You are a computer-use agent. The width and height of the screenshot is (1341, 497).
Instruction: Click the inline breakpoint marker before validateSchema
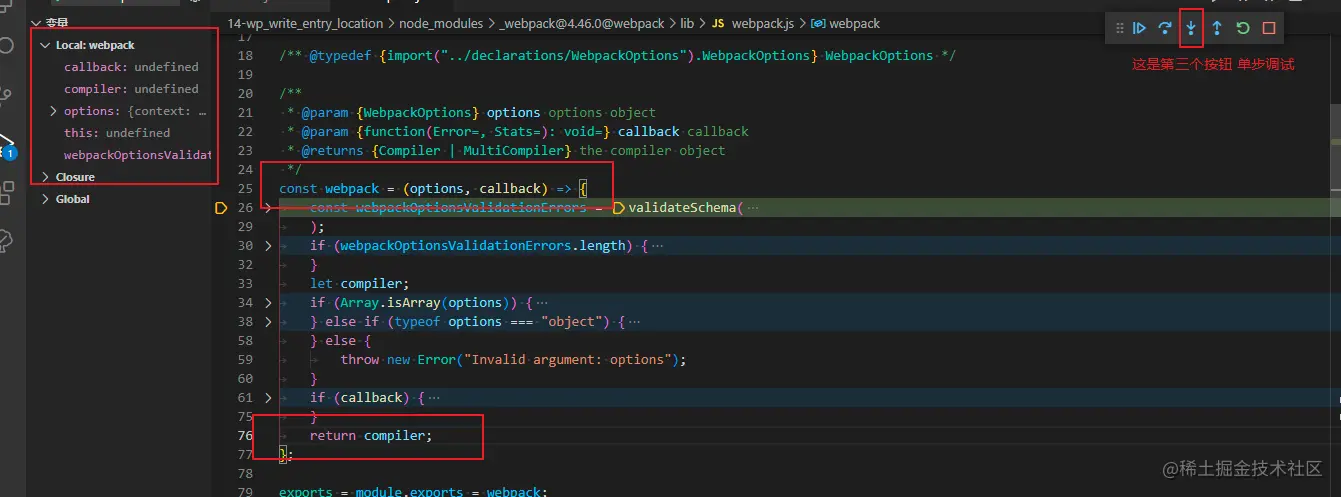pyautogui.click(x=618, y=208)
